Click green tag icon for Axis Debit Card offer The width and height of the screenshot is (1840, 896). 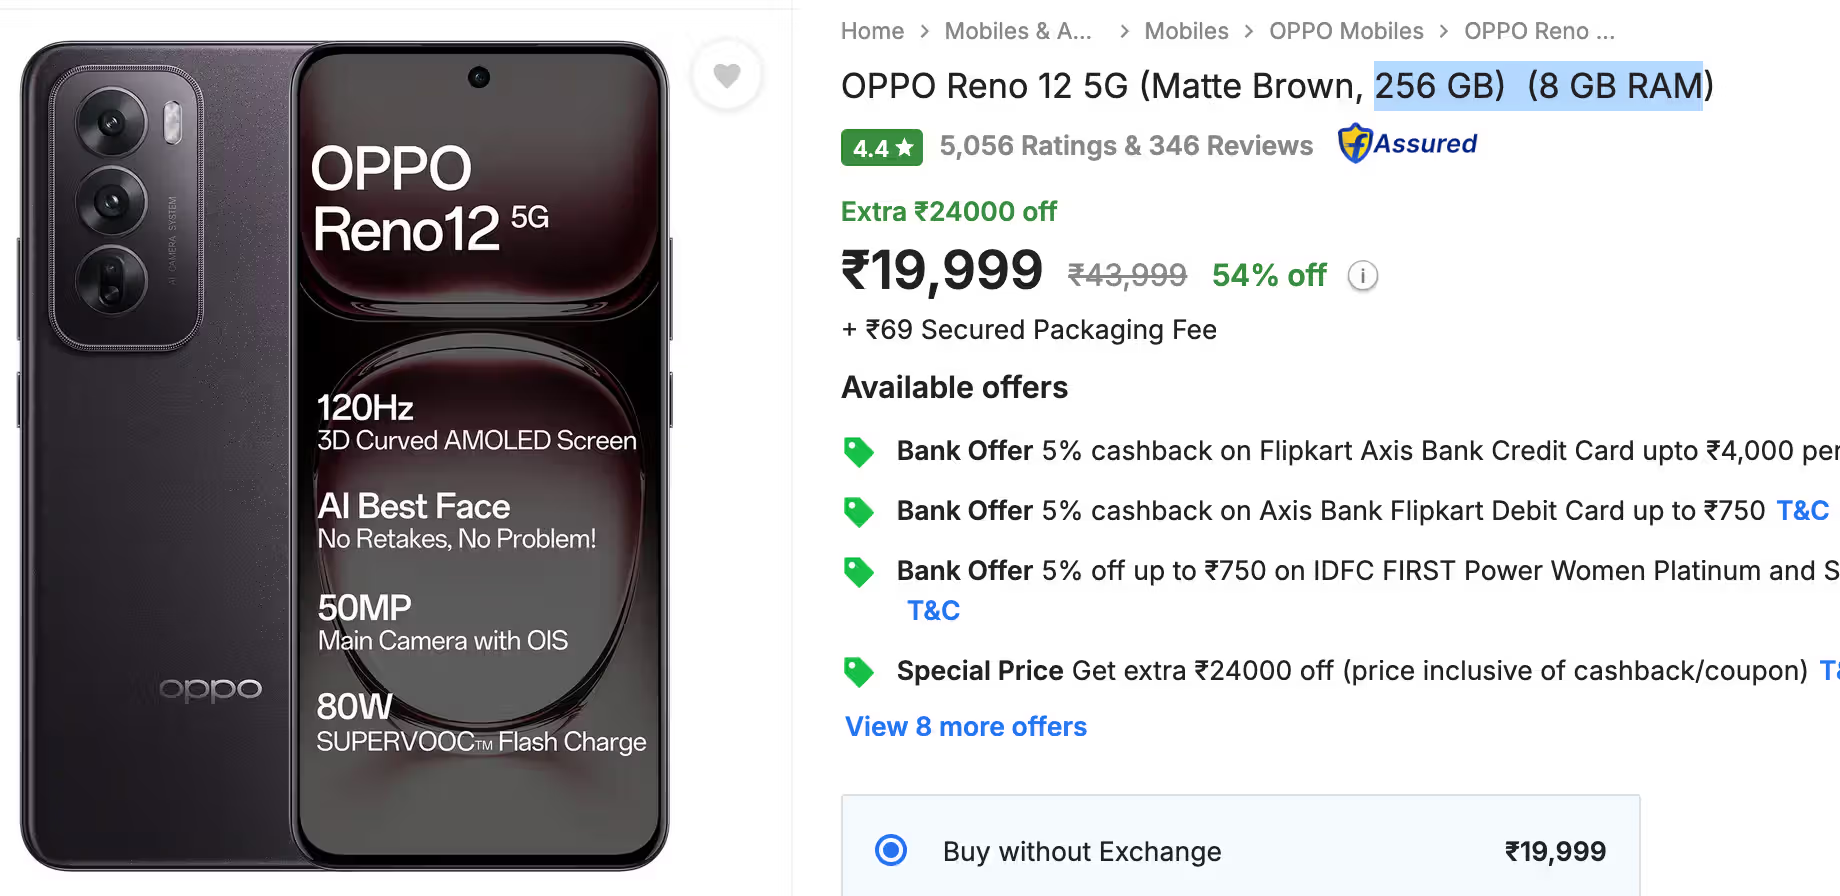[858, 512]
